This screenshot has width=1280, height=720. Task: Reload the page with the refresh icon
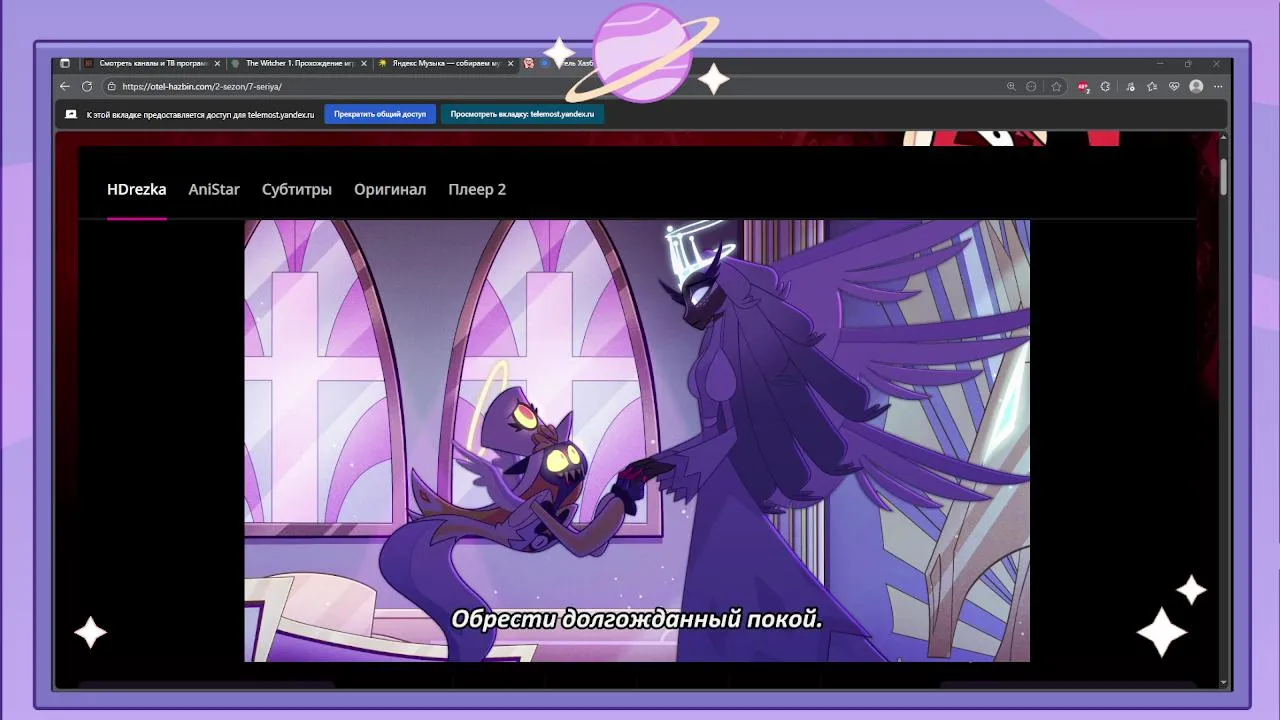pos(87,87)
